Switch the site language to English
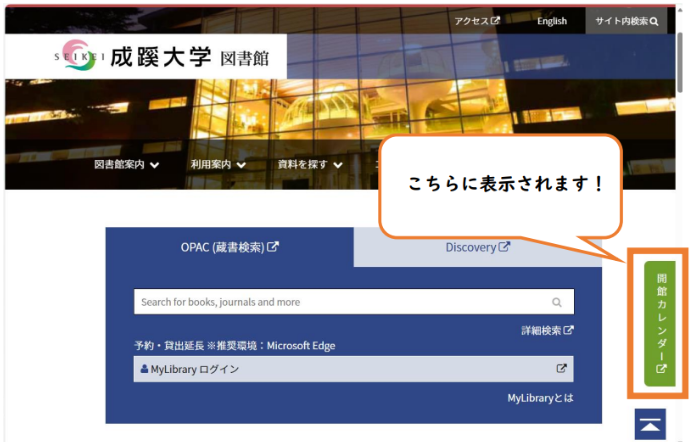Viewport: 694px width, 442px height. click(x=551, y=21)
